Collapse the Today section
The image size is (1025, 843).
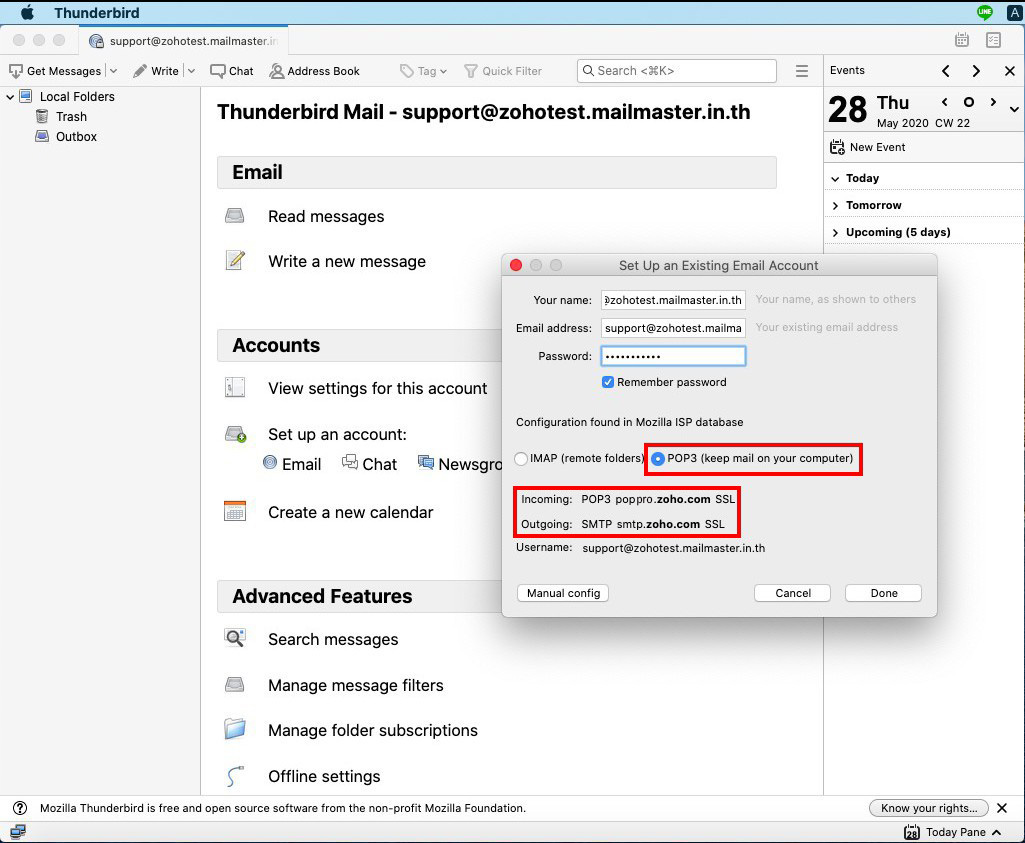pos(835,178)
